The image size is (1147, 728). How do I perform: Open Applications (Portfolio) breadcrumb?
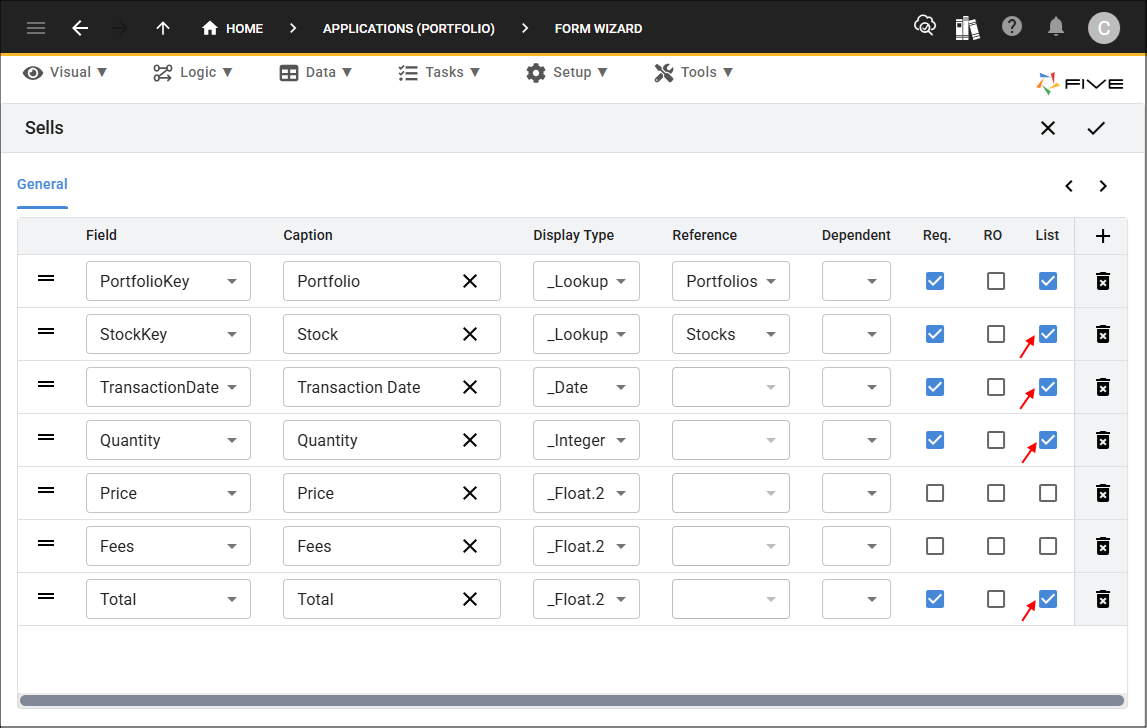(408, 29)
